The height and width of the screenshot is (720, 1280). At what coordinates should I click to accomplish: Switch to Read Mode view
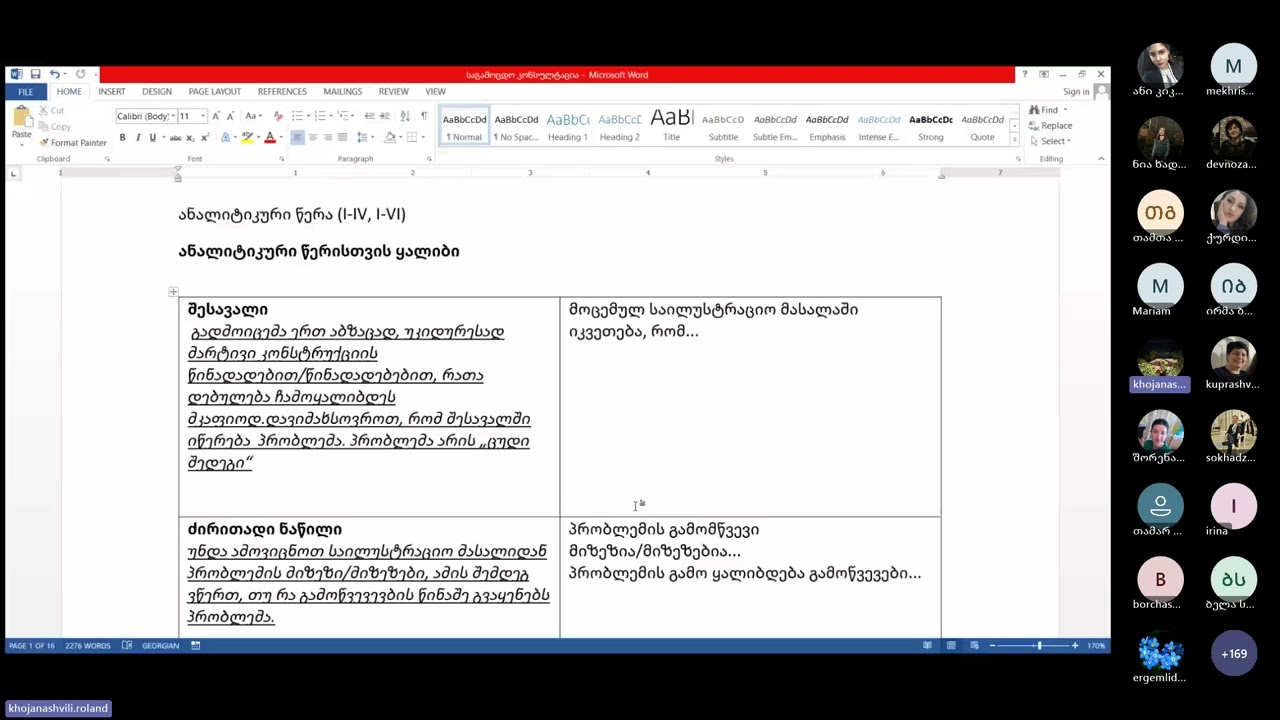(928, 646)
